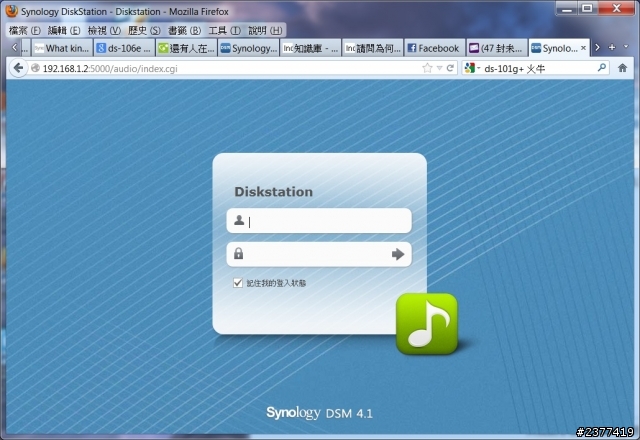Open the list all tabs dropdown
The image size is (640, 440).
pos(626,47)
